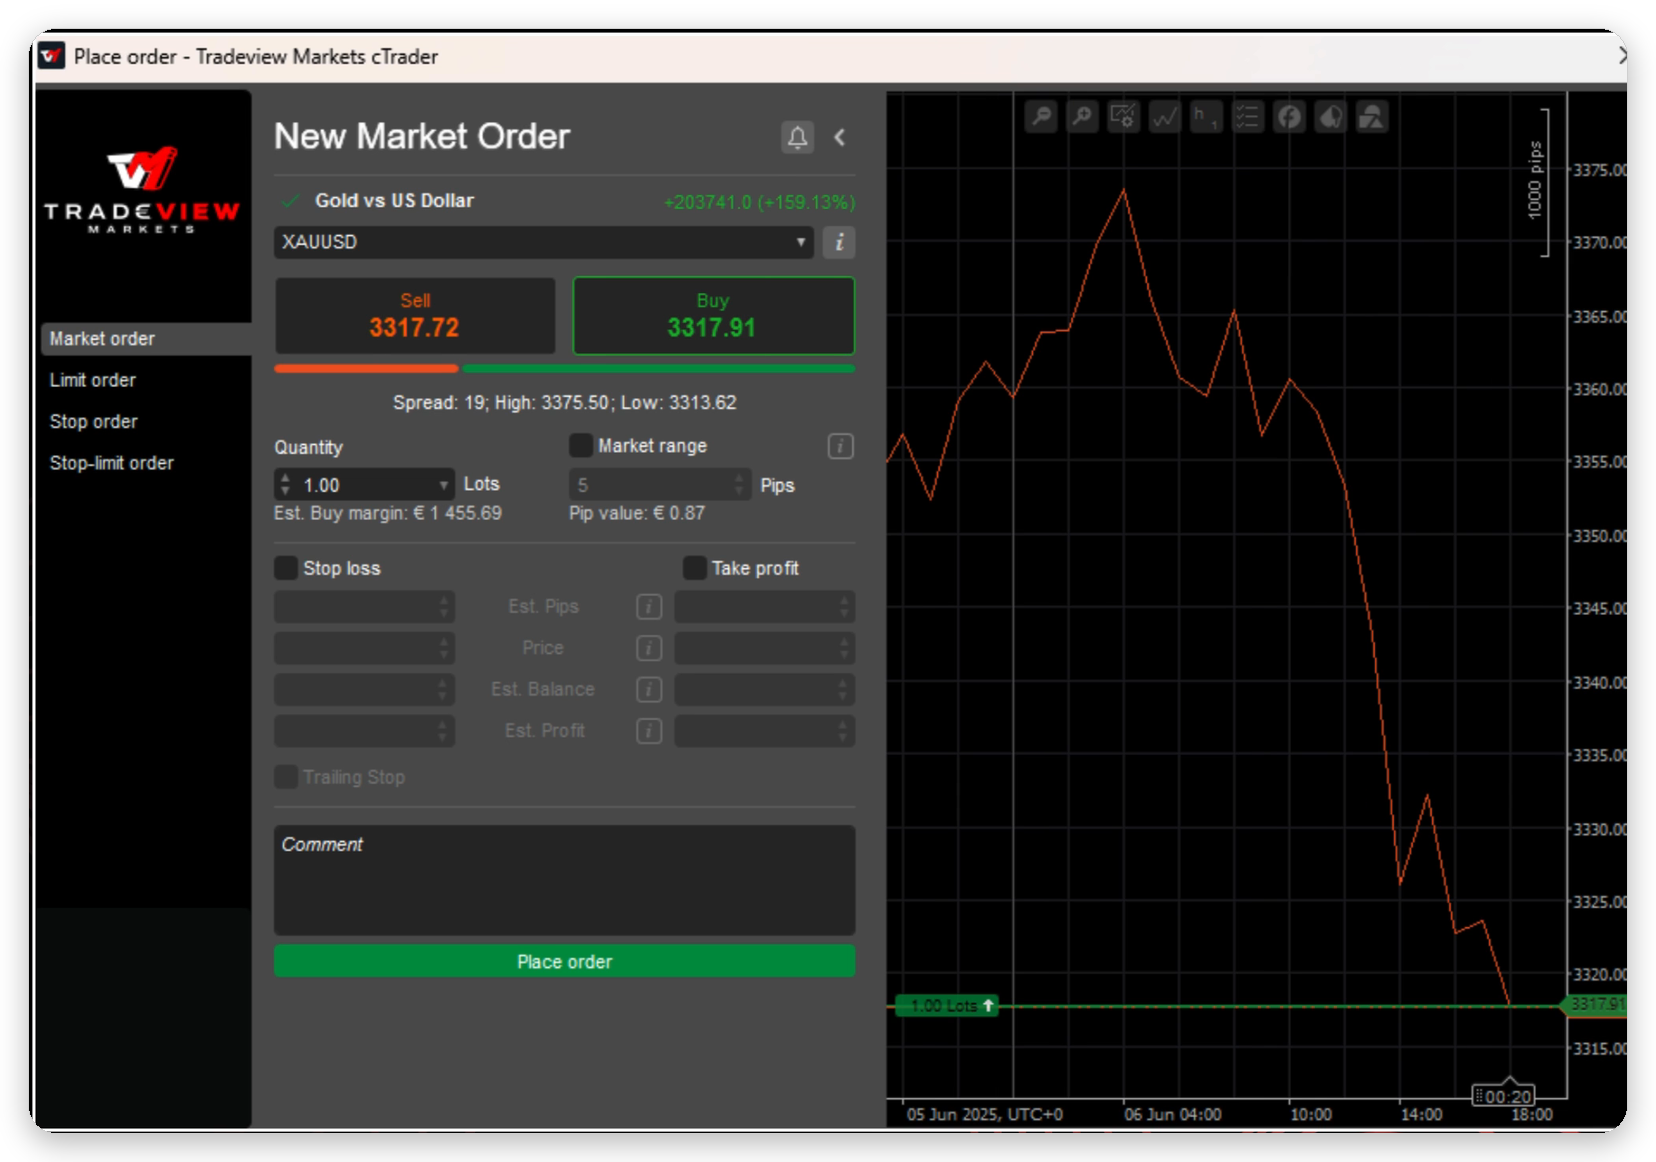1656x1162 pixels.
Task: Click the green Place order button
Action: (x=564, y=961)
